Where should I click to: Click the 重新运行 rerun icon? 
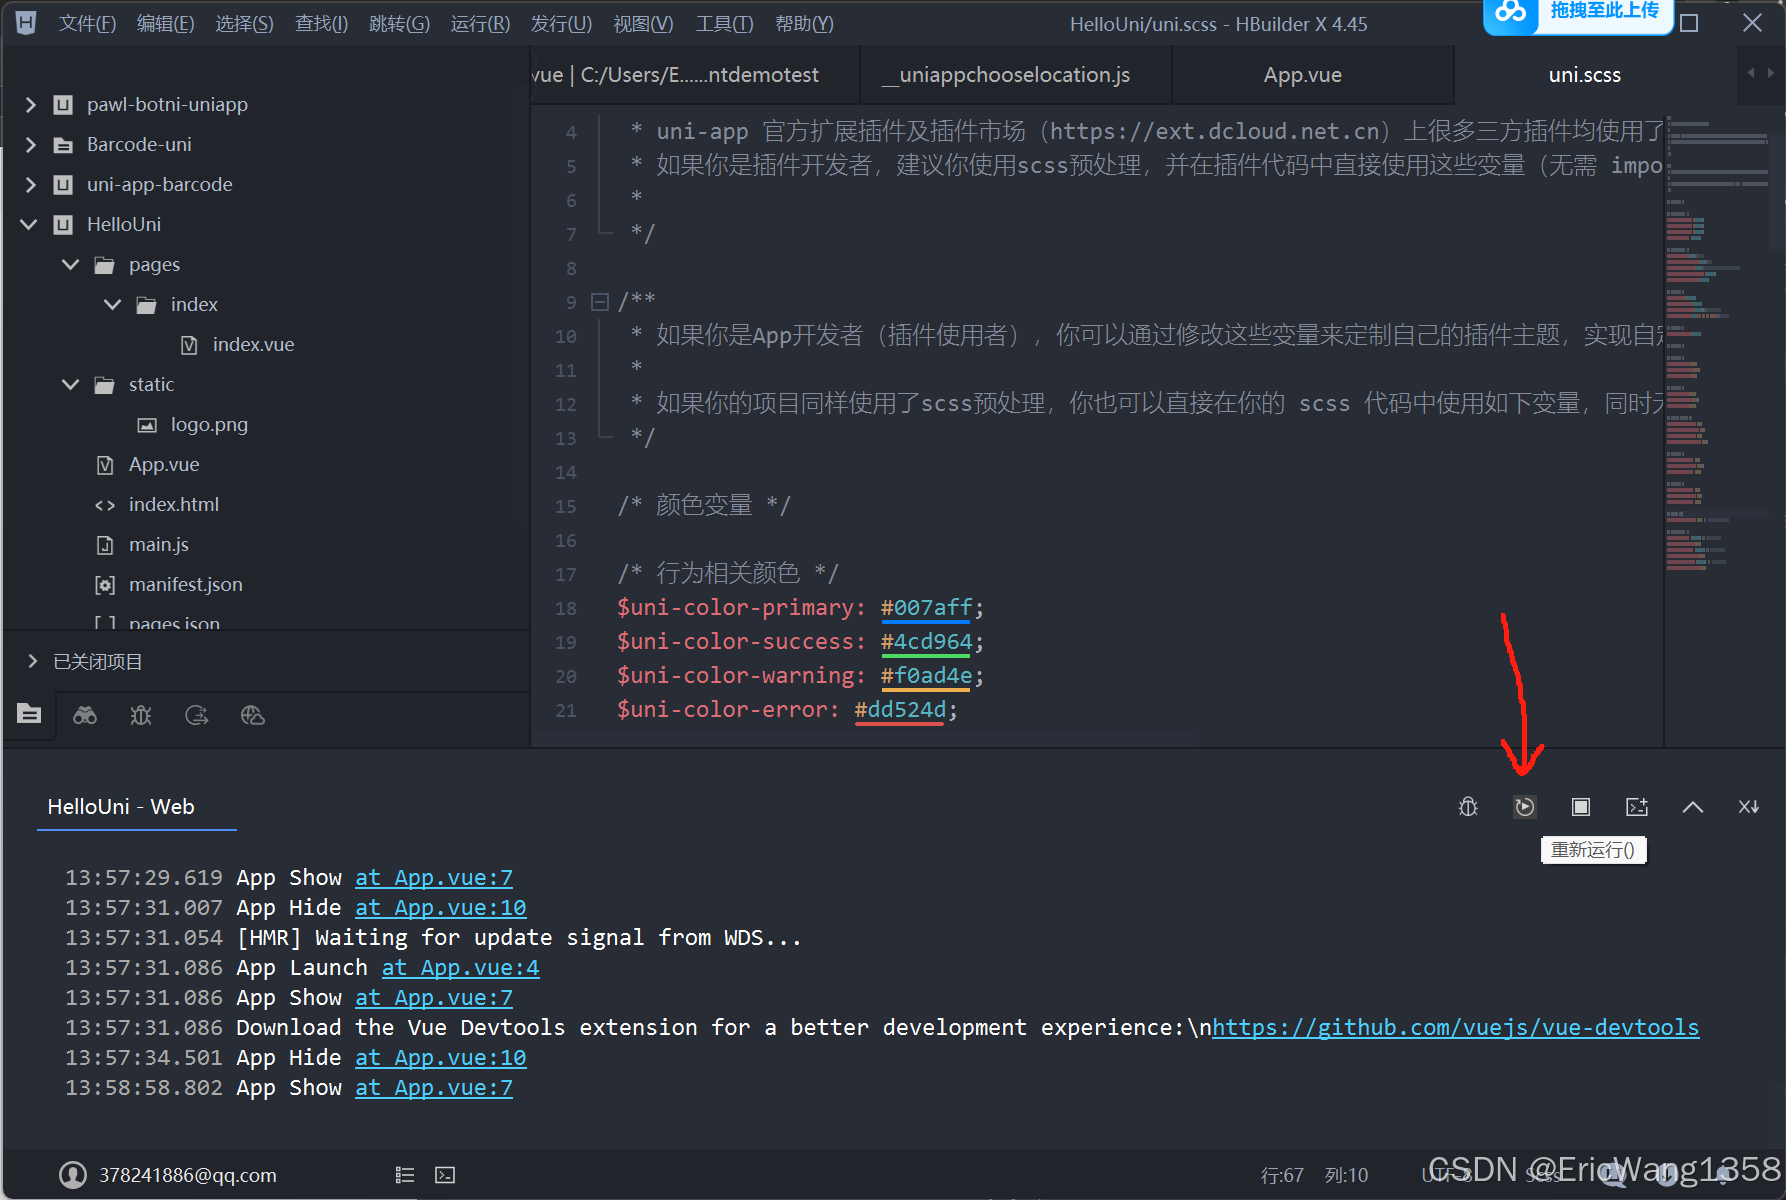[1524, 807]
